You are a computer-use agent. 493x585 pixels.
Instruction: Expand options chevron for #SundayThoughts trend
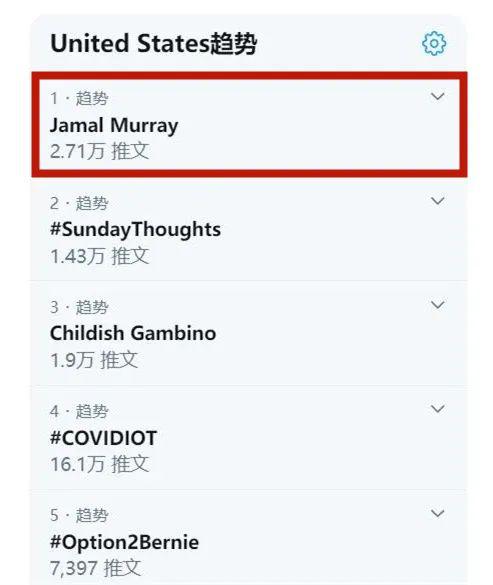point(437,201)
